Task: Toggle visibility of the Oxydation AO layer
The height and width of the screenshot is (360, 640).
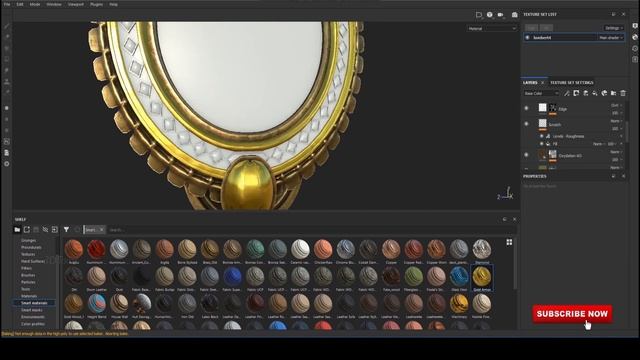Action: point(527,155)
